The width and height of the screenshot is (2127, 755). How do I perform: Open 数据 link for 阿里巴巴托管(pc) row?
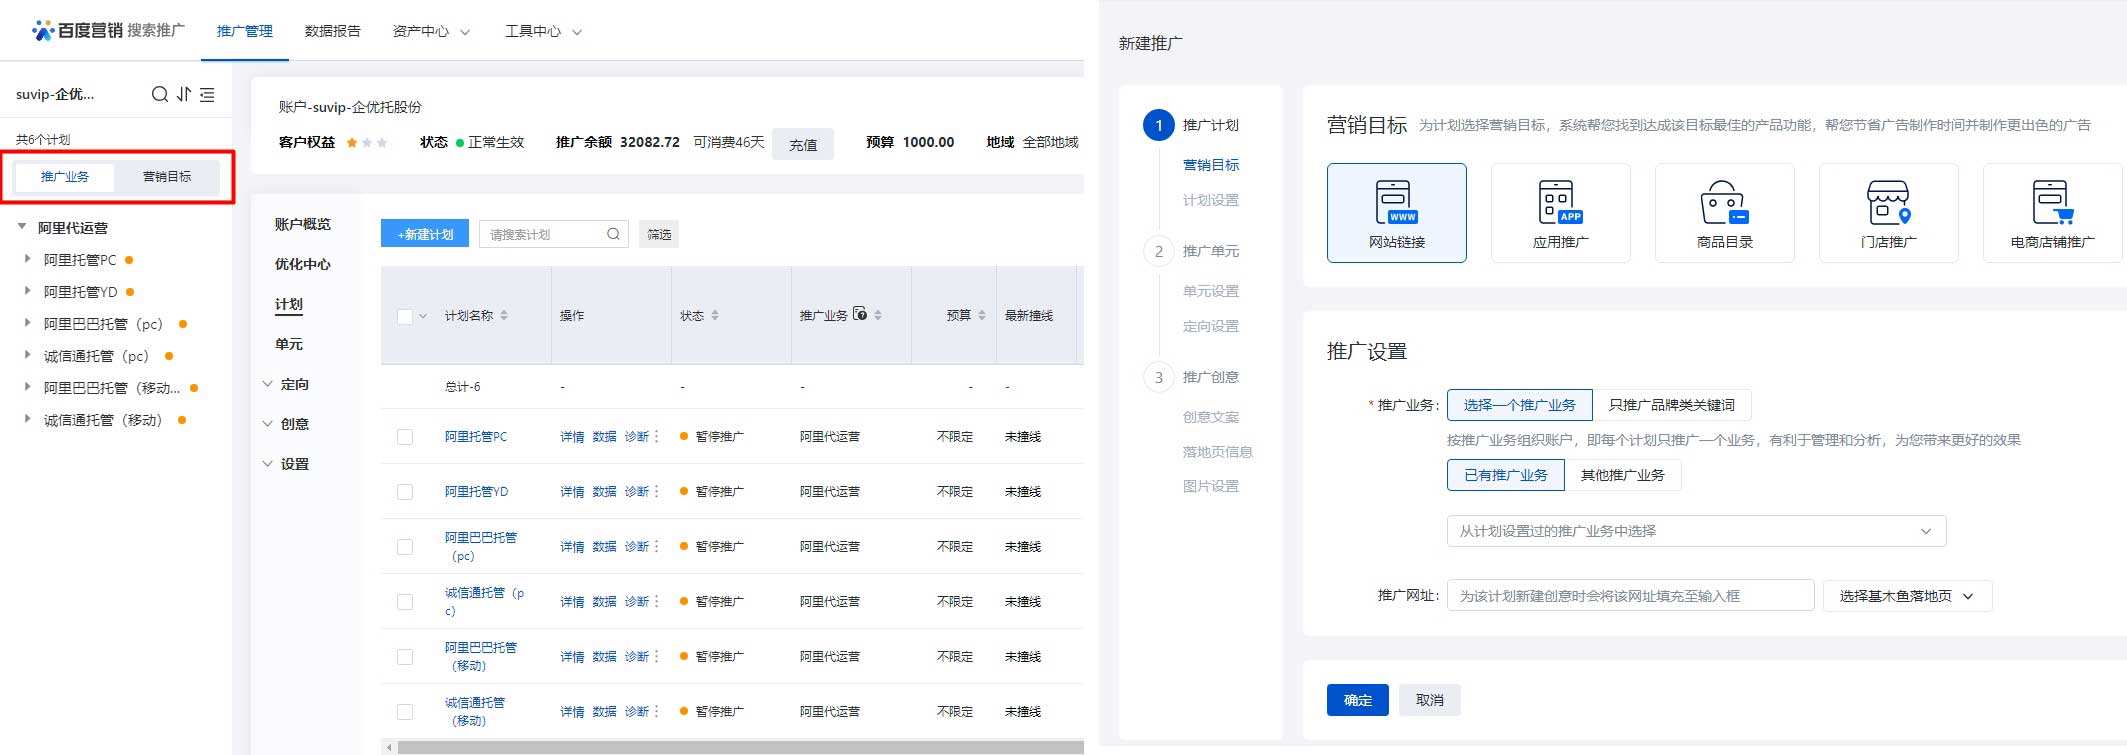click(604, 547)
